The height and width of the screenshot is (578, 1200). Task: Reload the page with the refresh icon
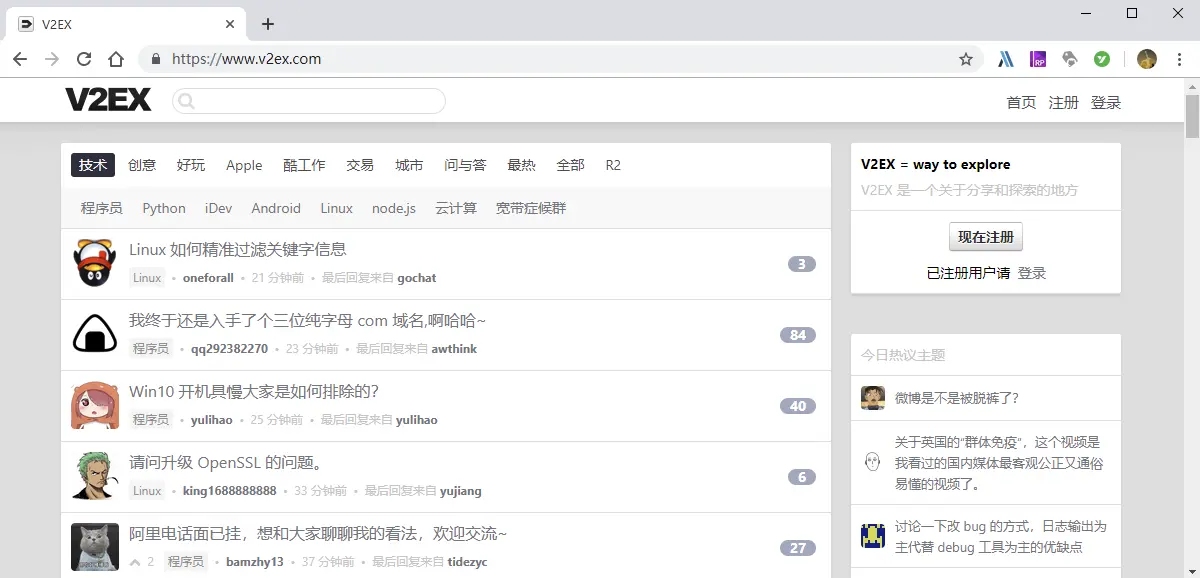84,59
